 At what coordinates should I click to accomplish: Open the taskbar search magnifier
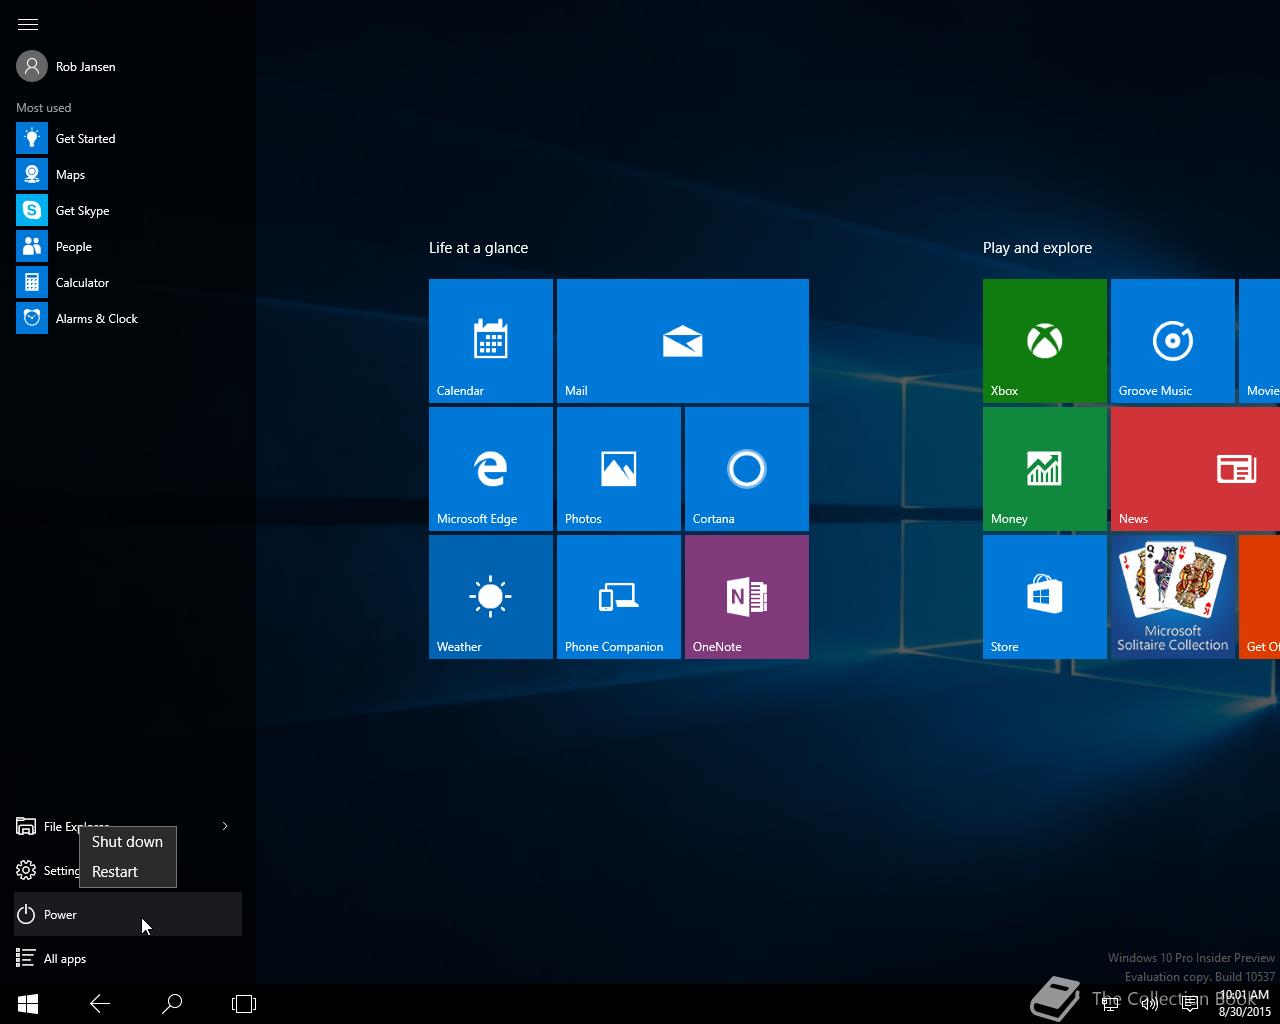pyautogui.click(x=172, y=1004)
